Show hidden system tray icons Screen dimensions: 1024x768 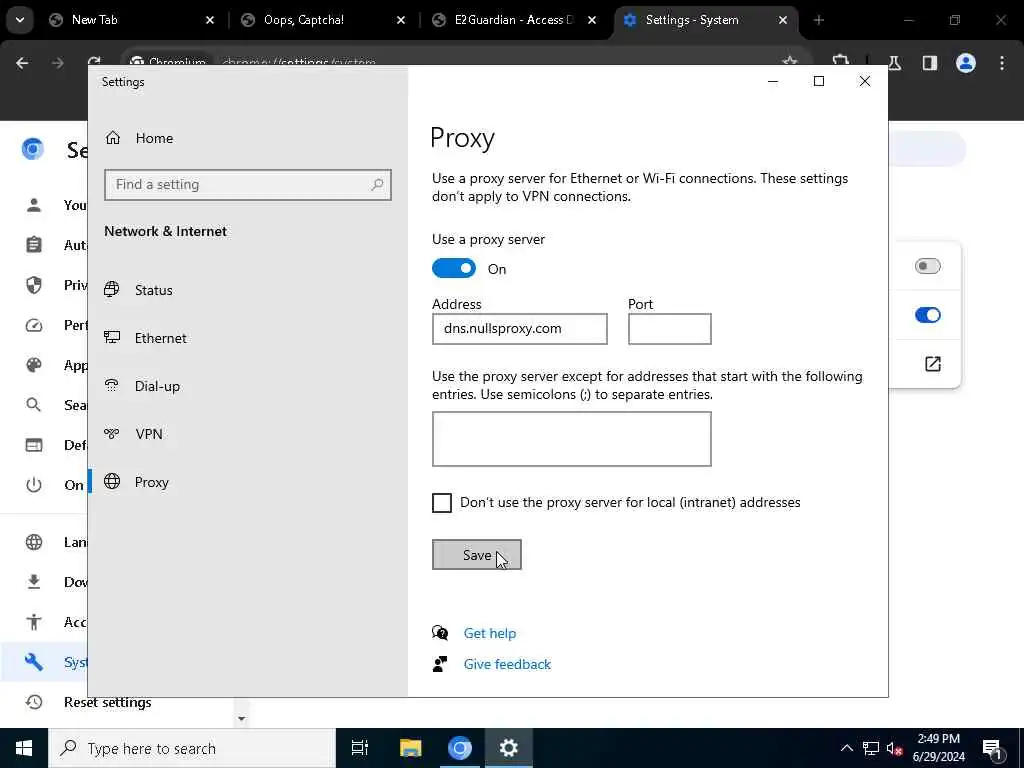tap(846, 748)
